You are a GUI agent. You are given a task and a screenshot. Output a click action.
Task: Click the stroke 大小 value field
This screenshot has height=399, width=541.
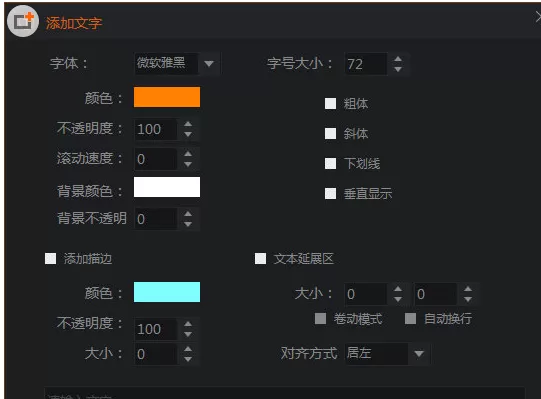156,354
